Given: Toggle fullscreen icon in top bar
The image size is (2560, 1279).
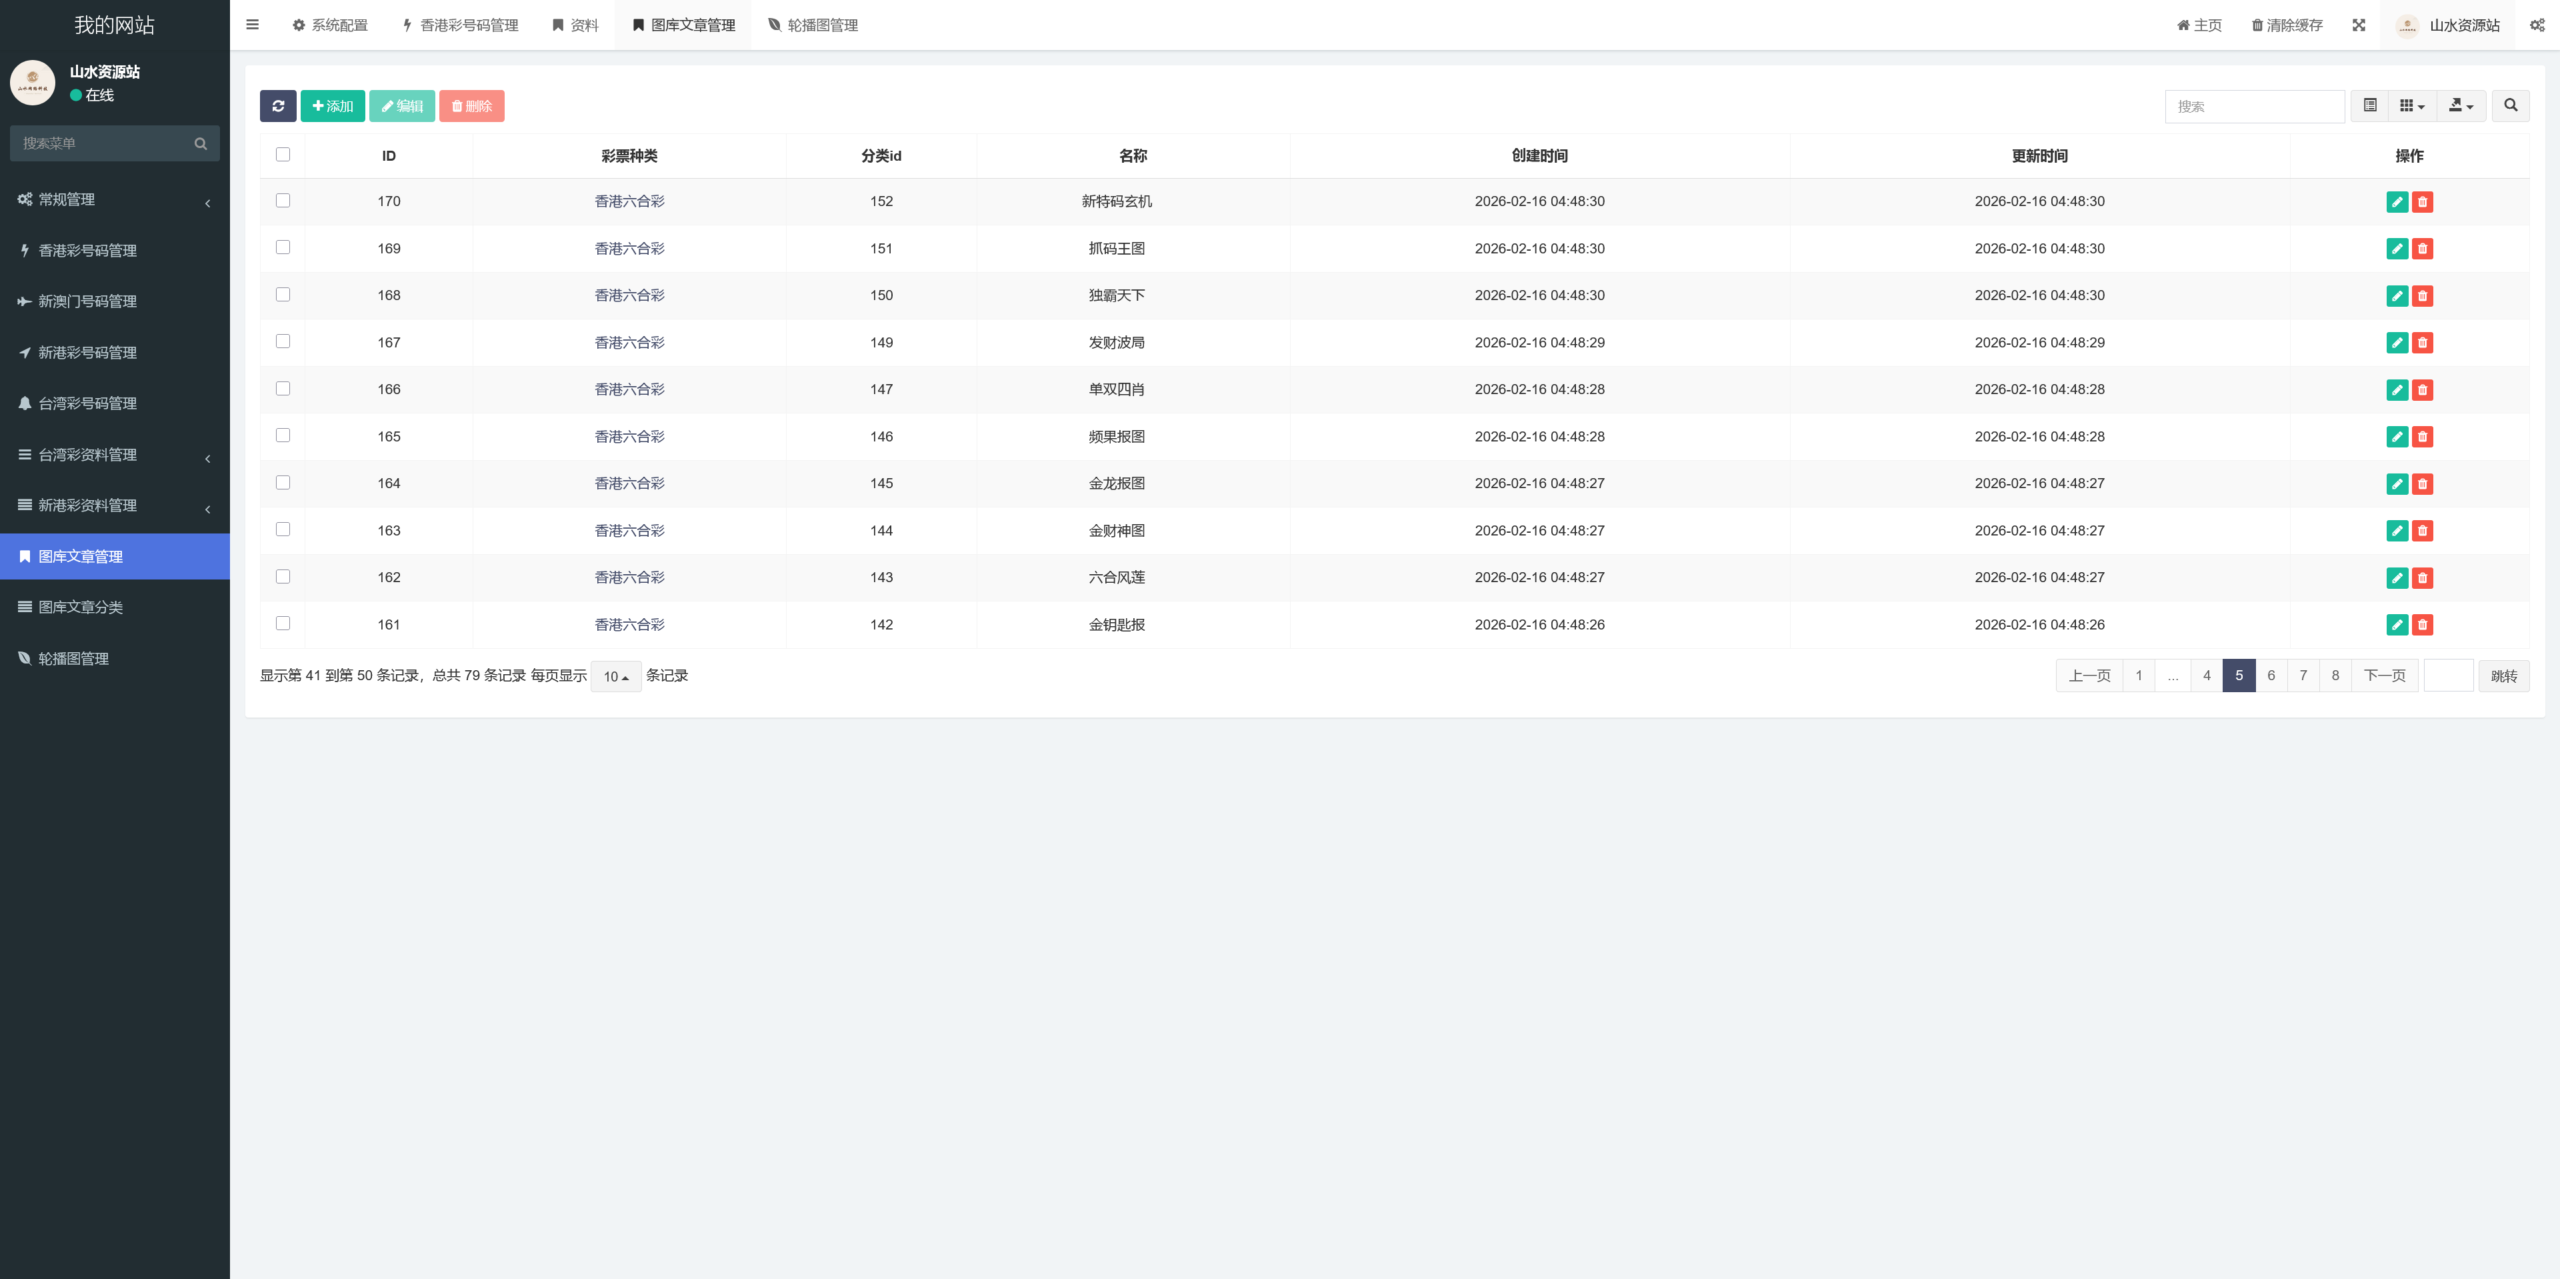Looking at the screenshot, I should point(2359,25).
